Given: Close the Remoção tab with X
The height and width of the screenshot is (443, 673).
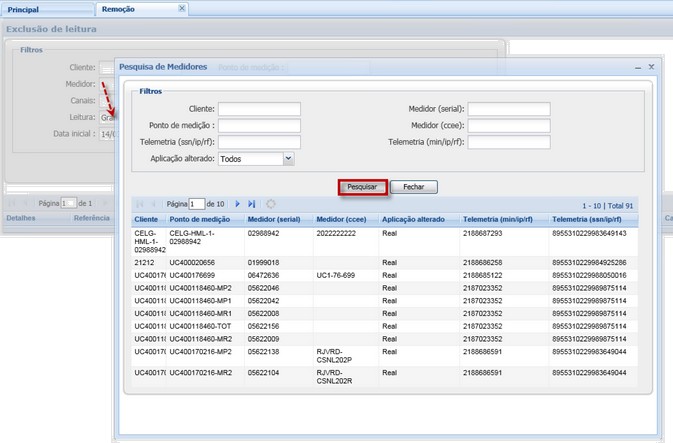Looking at the screenshot, I should pyautogui.click(x=181, y=8).
